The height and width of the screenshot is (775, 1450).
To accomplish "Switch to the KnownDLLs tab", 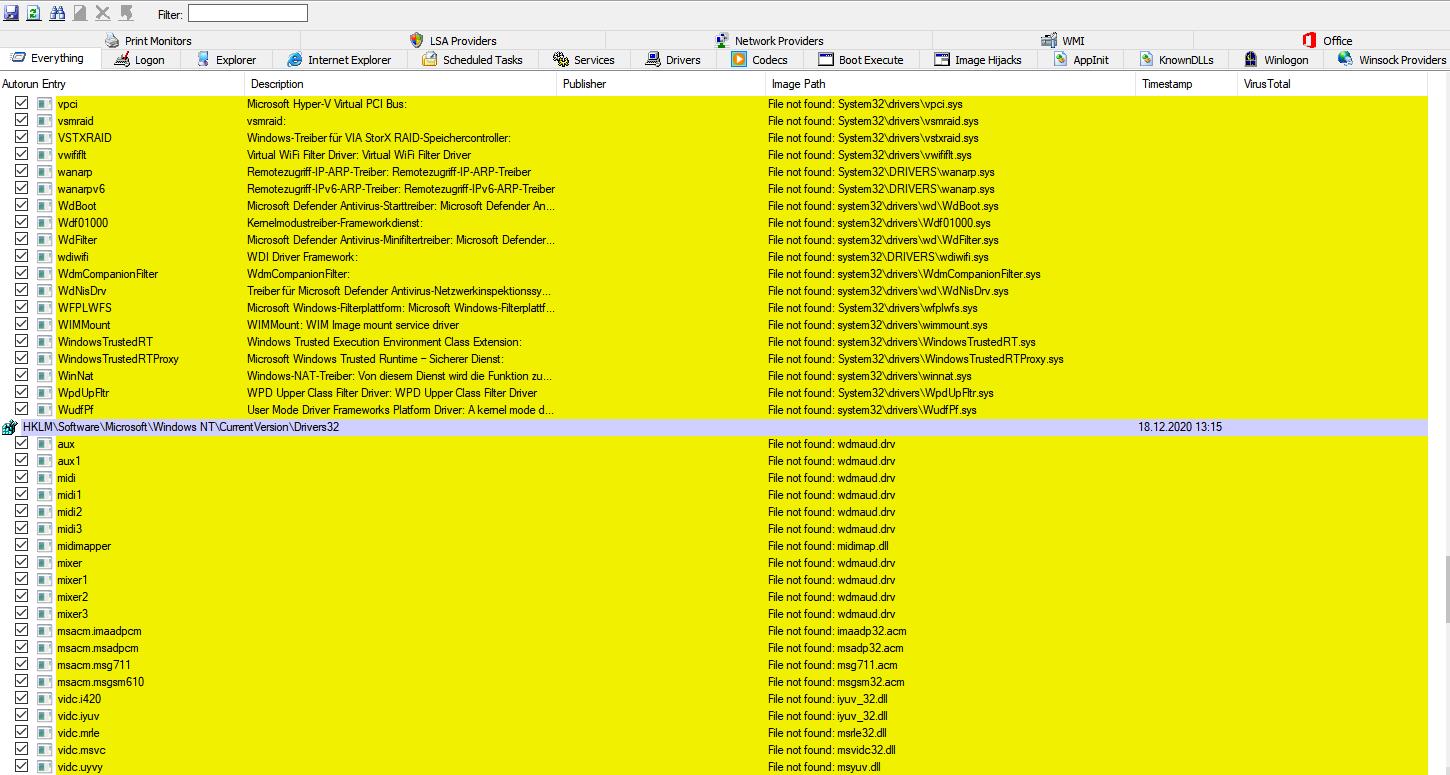I will (1176, 60).
